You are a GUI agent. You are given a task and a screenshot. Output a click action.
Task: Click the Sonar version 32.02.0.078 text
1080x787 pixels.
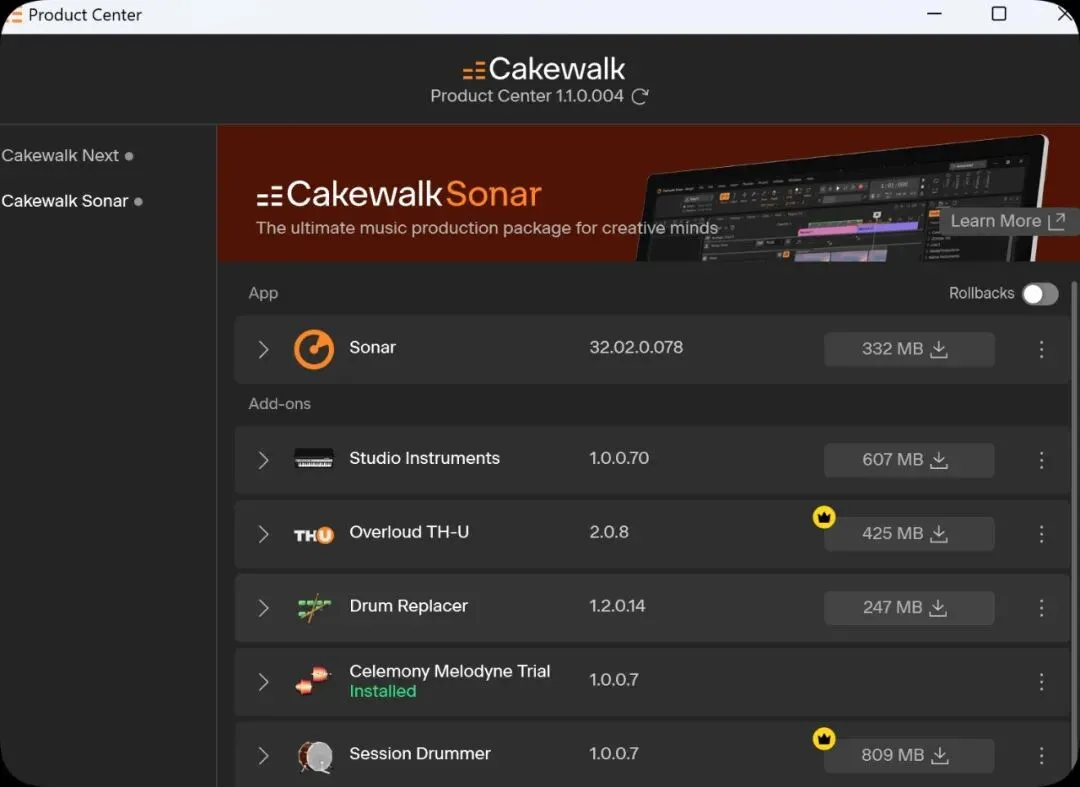coord(636,347)
